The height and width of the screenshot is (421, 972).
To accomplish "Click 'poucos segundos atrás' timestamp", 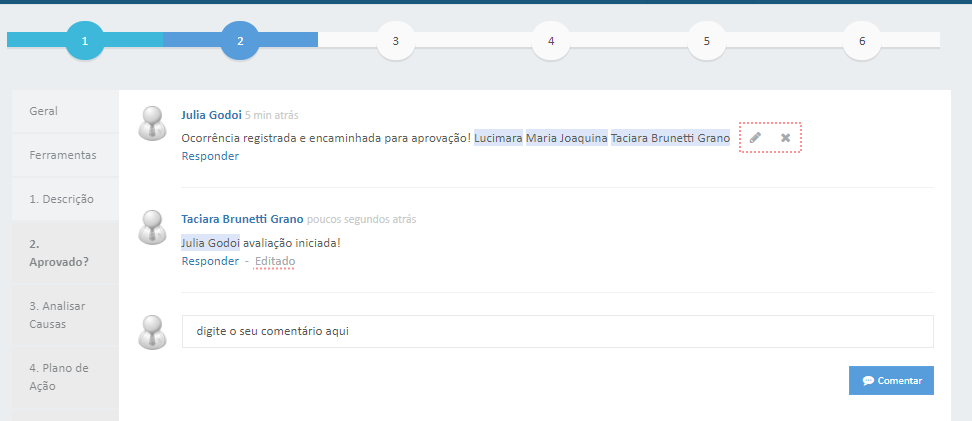I will (361, 219).
